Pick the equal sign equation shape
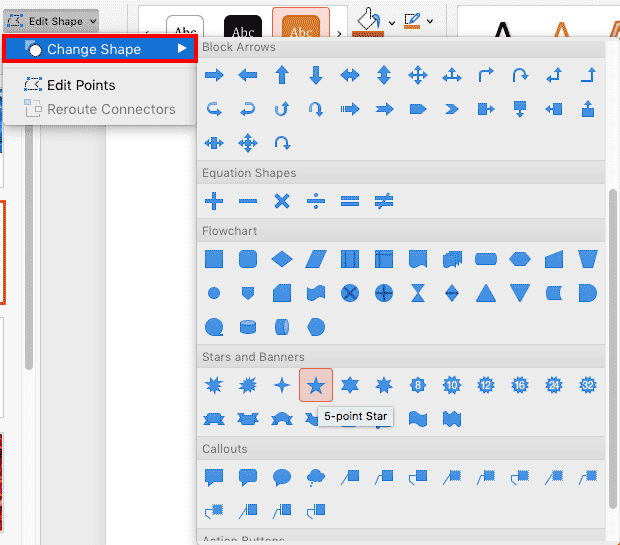The height and width of the screenshot is (545, 620). (x=350, y=201)
